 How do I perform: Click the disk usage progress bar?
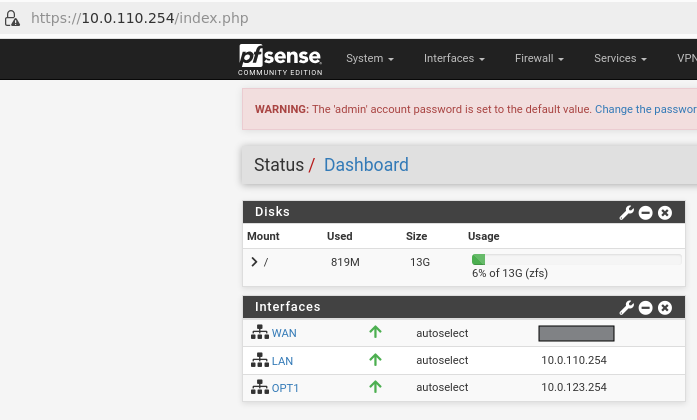coord(562,259)
